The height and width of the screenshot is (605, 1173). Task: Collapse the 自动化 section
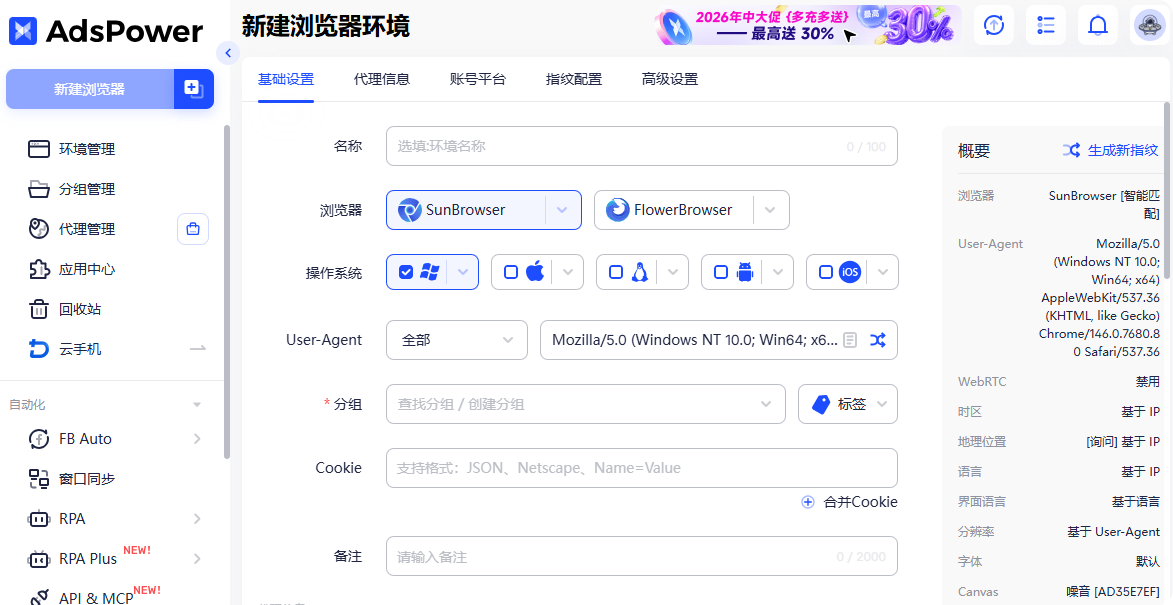tap(197, 405)
